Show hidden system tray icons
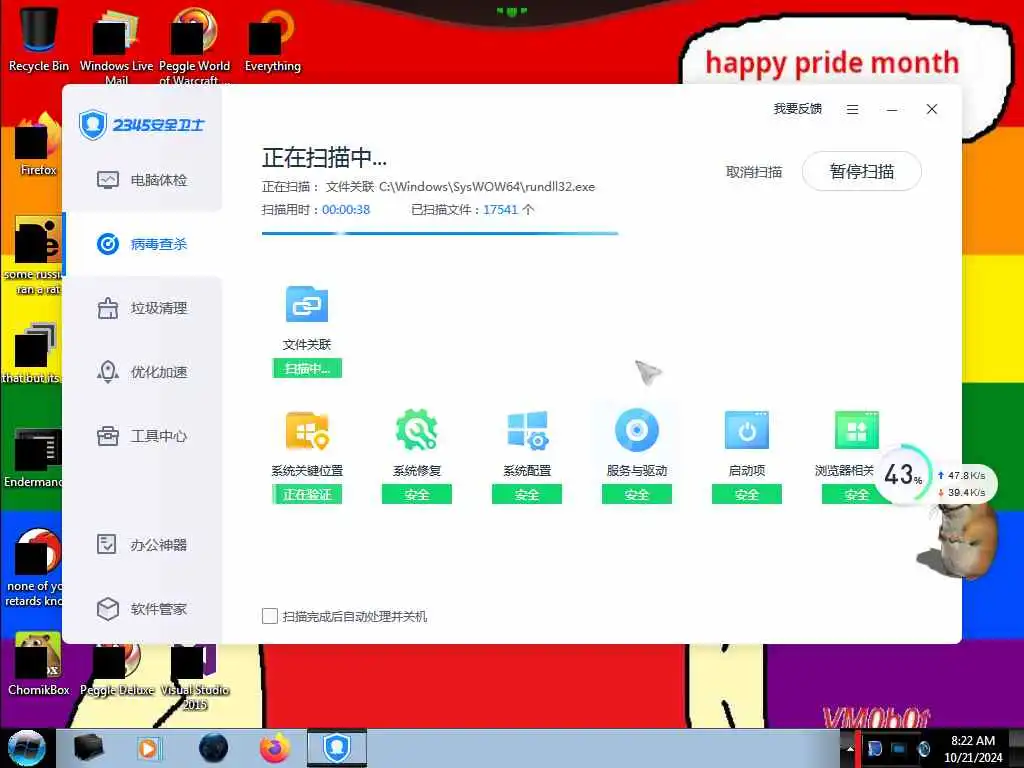The height and width of the screenshot is (768, 1024). pyautogui.click(x=850, y=749)
